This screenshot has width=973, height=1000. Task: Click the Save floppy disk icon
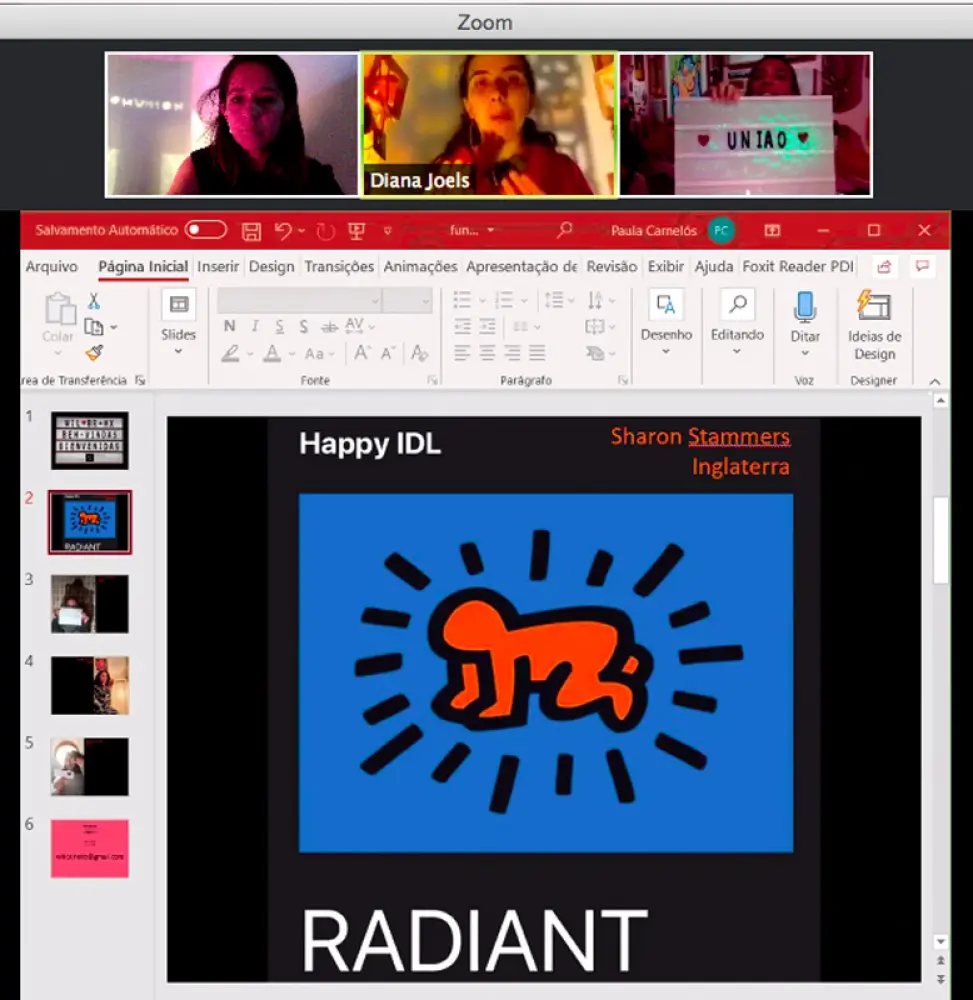coord(251,231)
